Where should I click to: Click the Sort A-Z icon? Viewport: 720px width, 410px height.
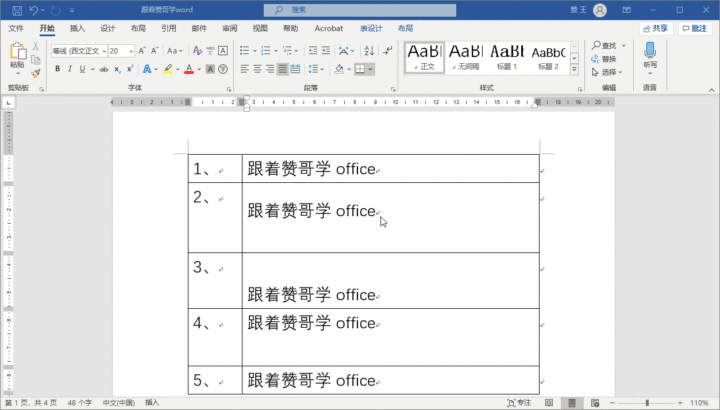[x=369, y=51]
